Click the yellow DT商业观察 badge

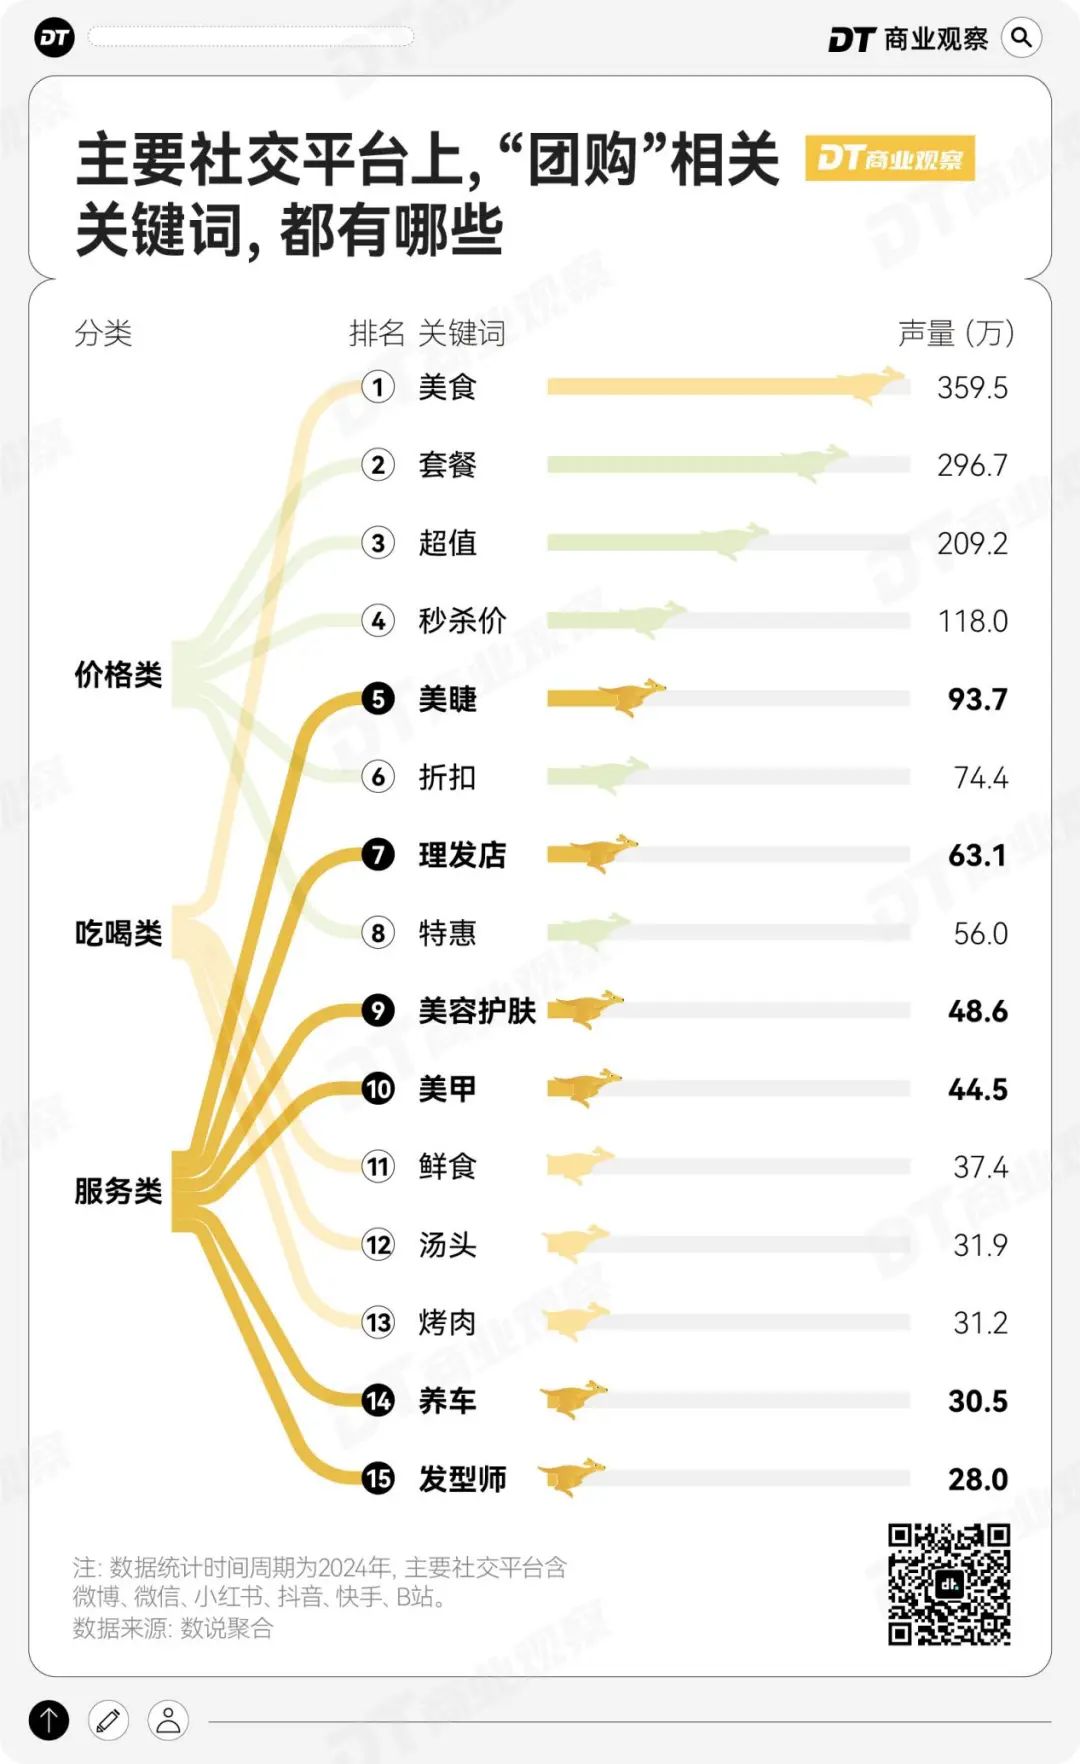point(889,159)
